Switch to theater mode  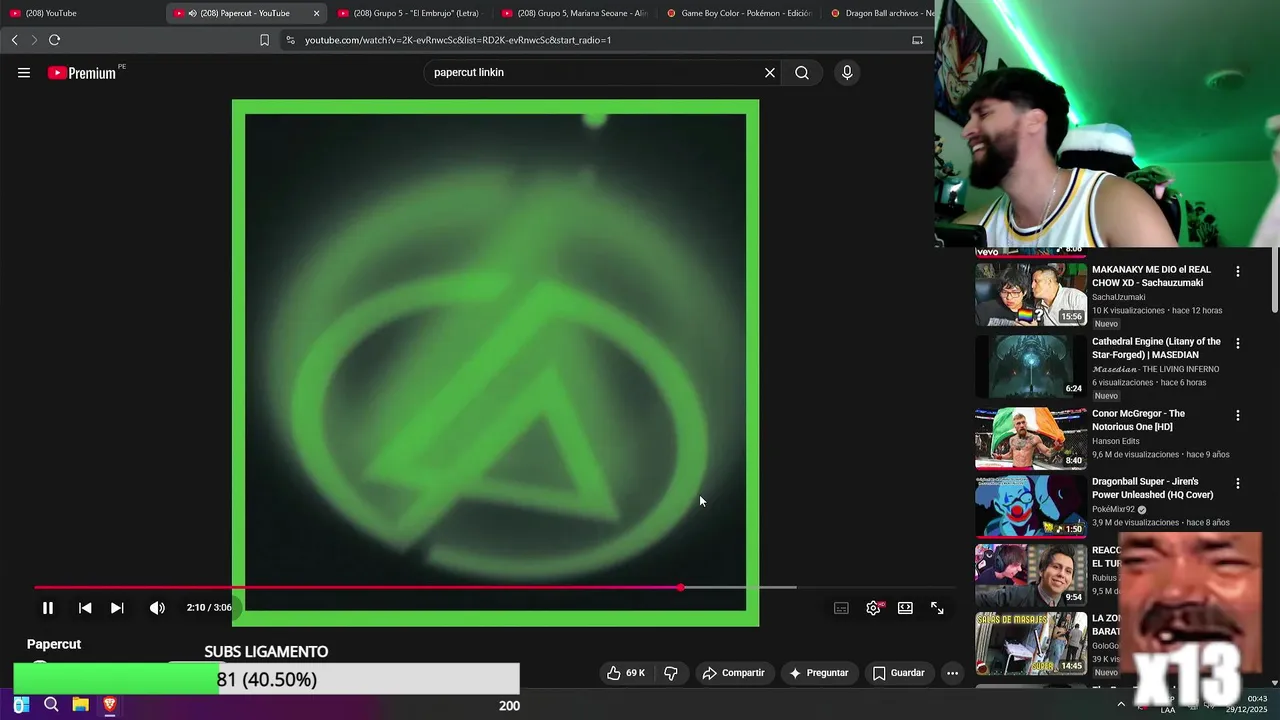coord(905,608)
